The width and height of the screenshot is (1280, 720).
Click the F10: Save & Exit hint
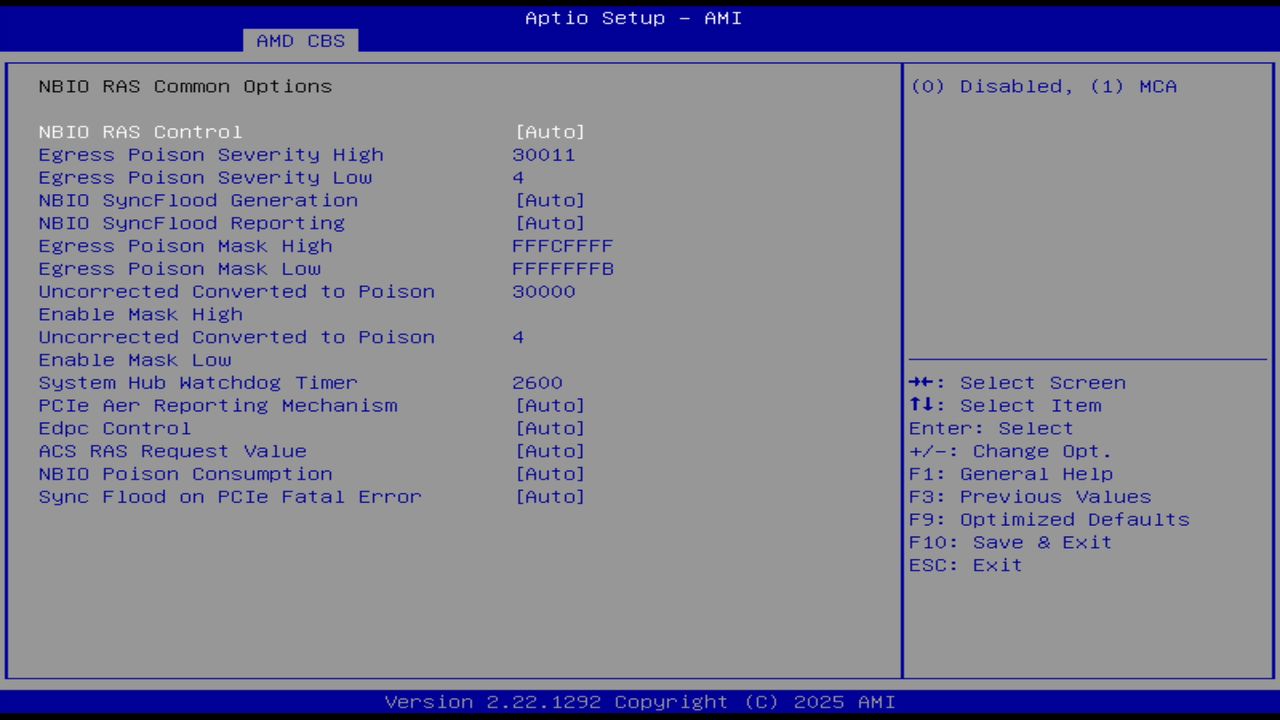(x=1011, y=542)
